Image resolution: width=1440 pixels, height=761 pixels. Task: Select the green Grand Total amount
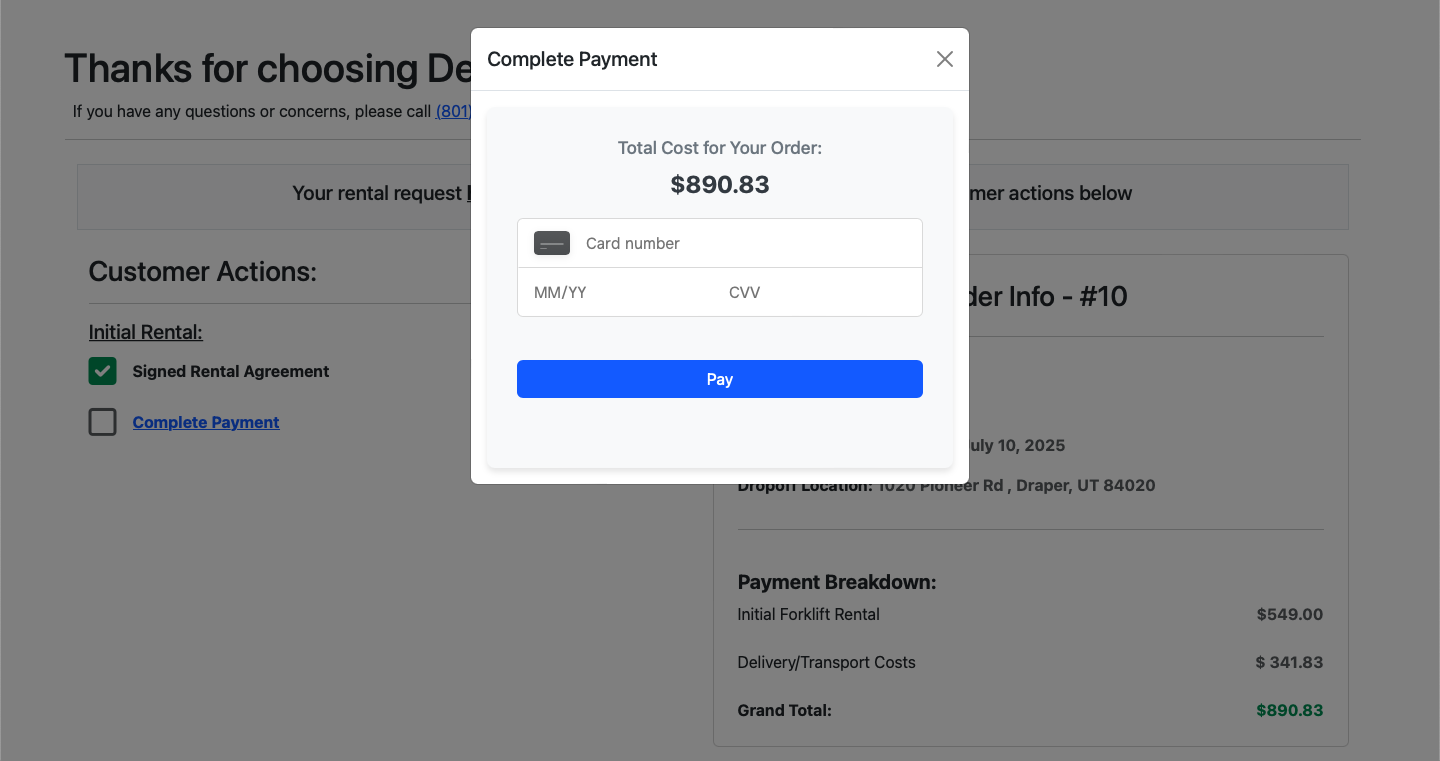(1290, 710)
